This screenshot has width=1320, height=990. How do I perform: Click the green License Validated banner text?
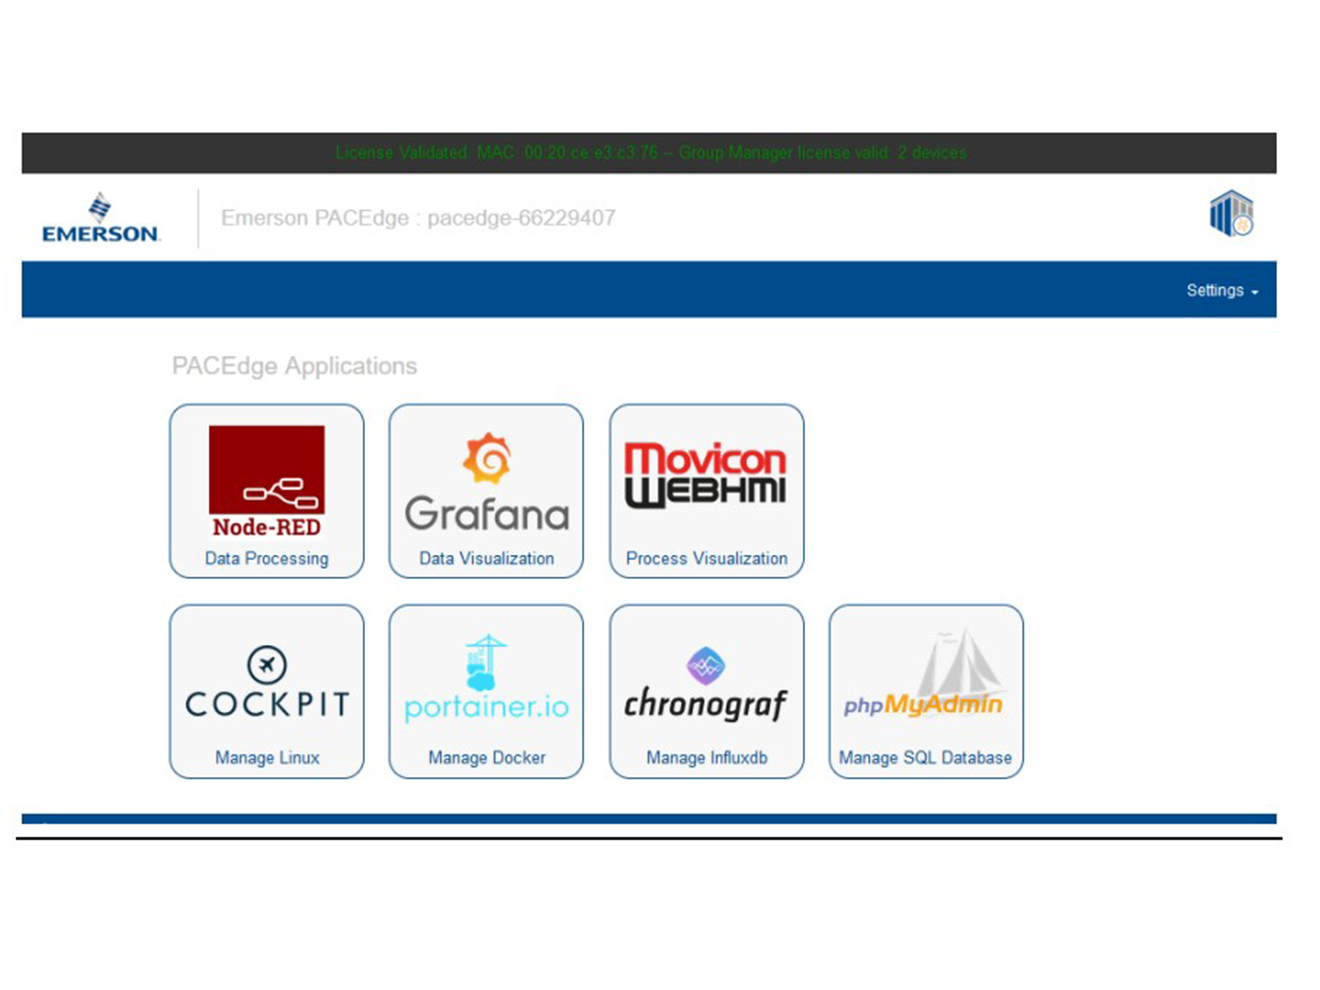650,153
